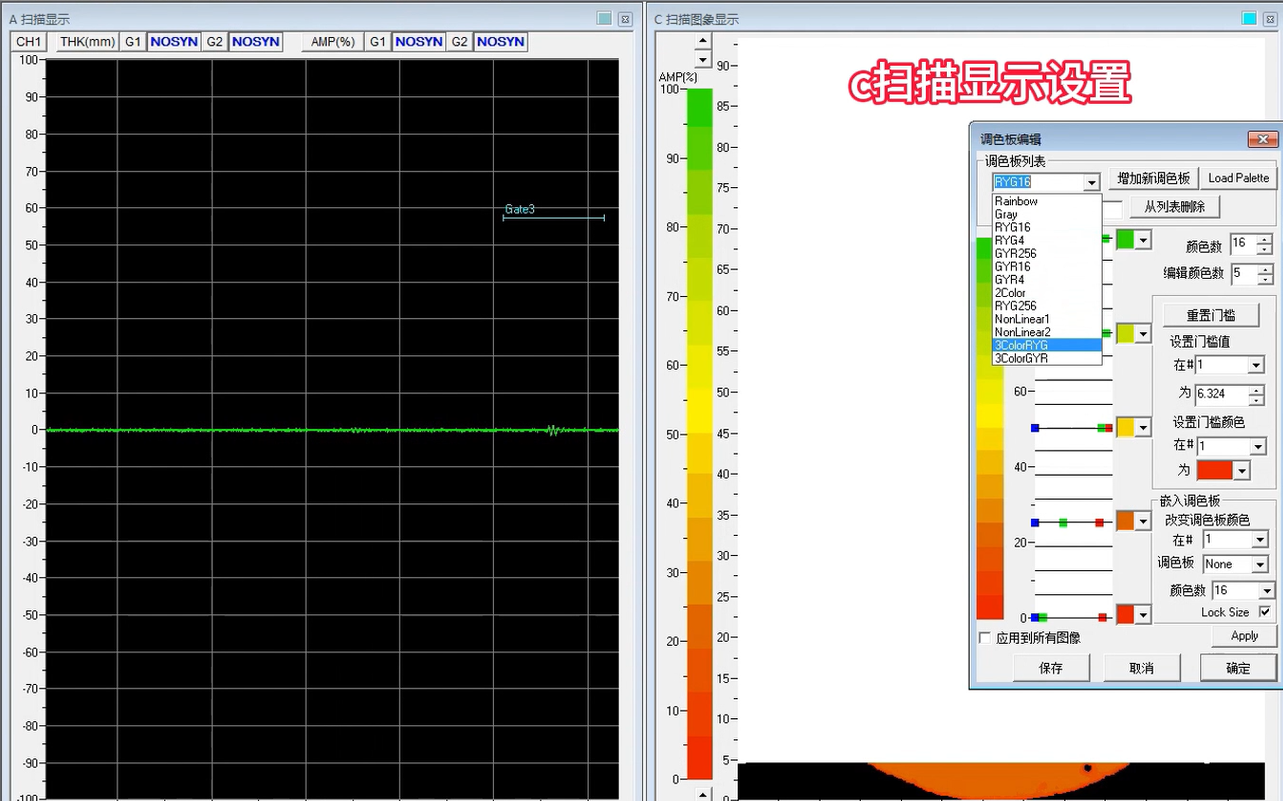The width and height of the screenshot is (1283, 801).
Task: Click the teal maximize icon of A扫描显示 panel
Action: pyautogui.click(x=604, y=19)
